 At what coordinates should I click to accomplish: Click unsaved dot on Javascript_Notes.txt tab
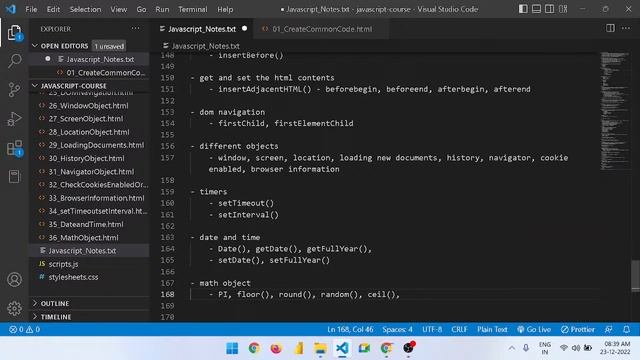click(x=244, y=29)
